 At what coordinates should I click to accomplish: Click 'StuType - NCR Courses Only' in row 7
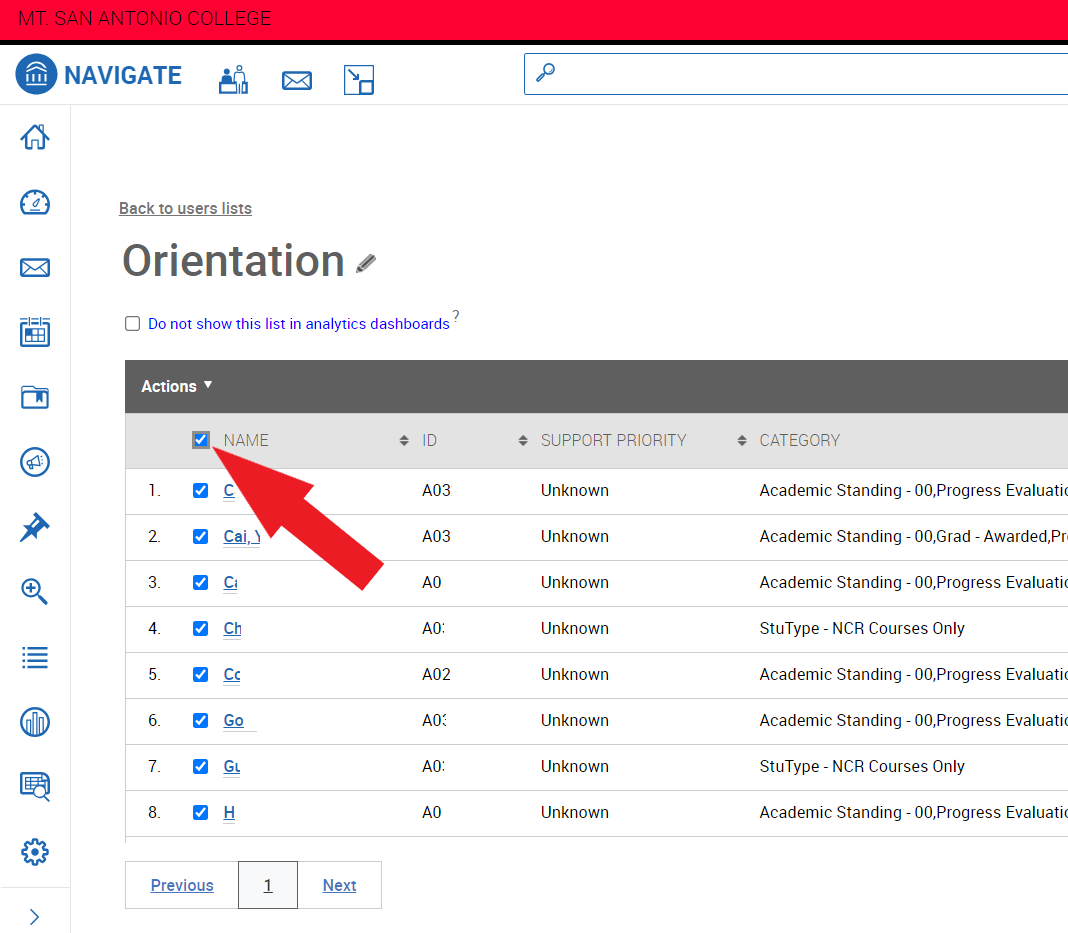click(x=862, y=766)
